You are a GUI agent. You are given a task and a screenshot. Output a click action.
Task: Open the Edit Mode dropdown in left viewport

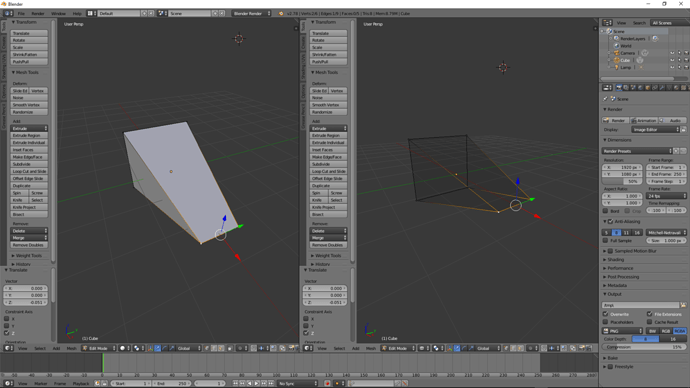coord(99,348)
